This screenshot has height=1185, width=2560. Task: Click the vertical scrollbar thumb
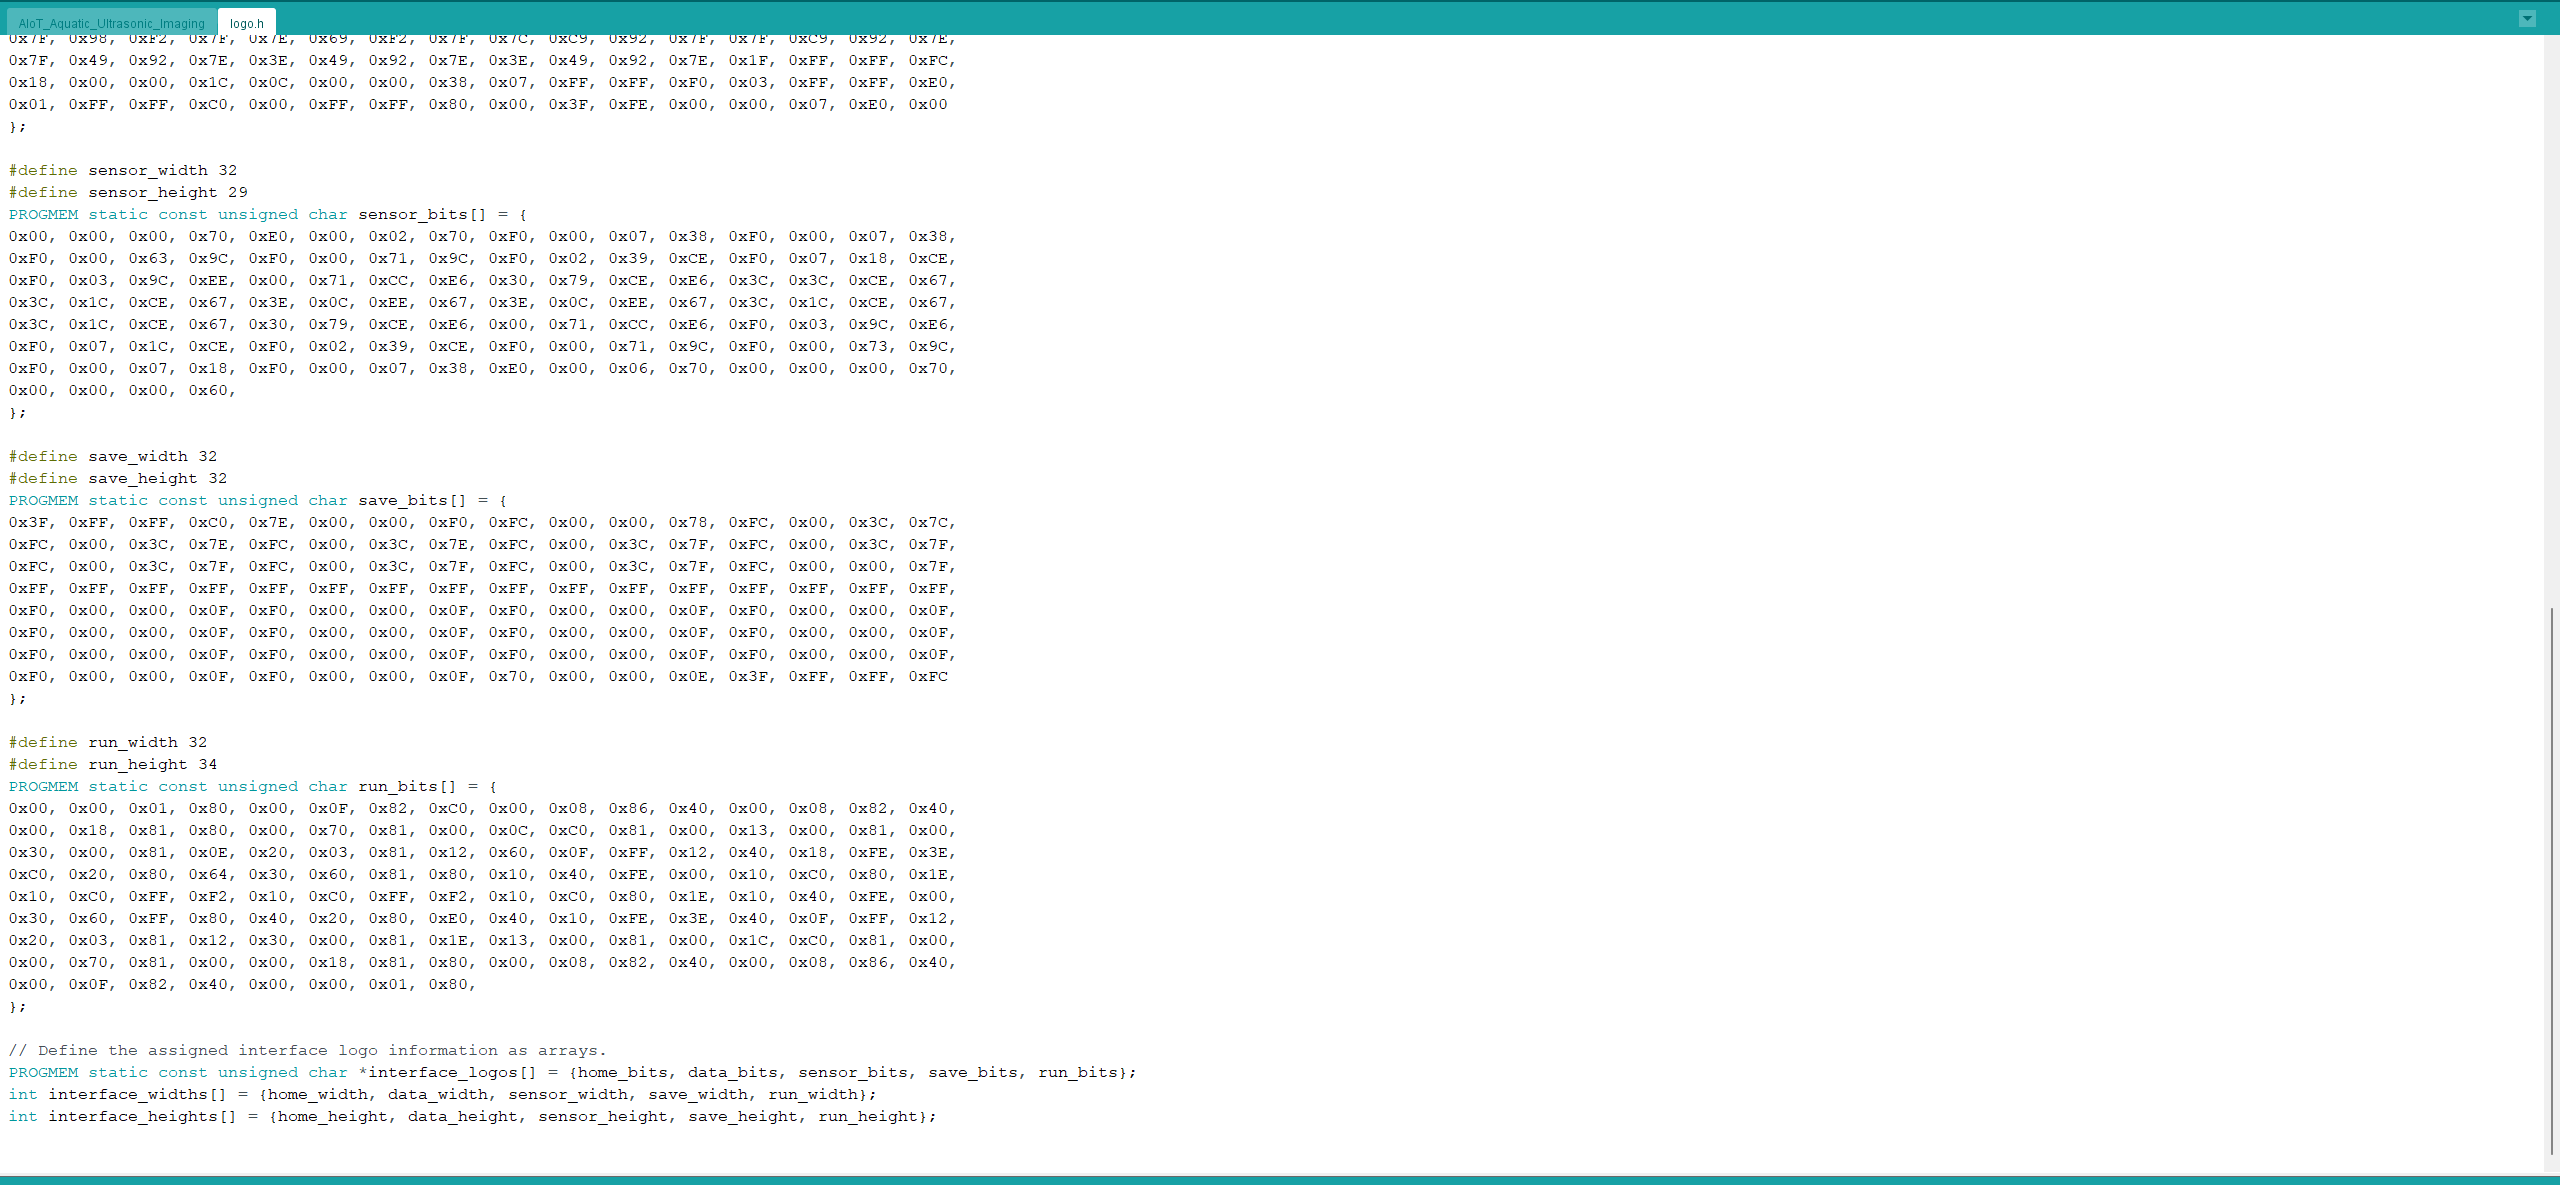(x=2551, y=880)
